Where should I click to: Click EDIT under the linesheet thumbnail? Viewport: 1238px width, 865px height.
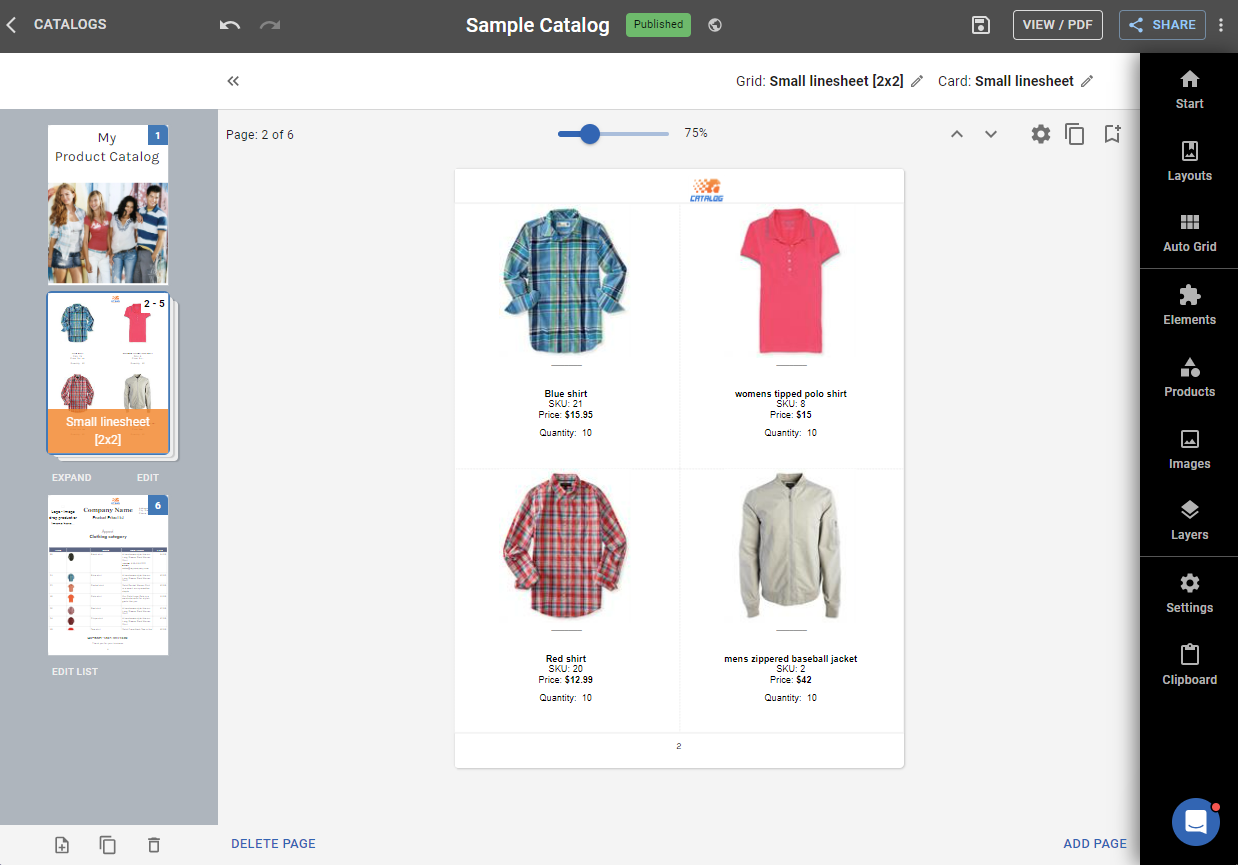click(x=148, y=478)
